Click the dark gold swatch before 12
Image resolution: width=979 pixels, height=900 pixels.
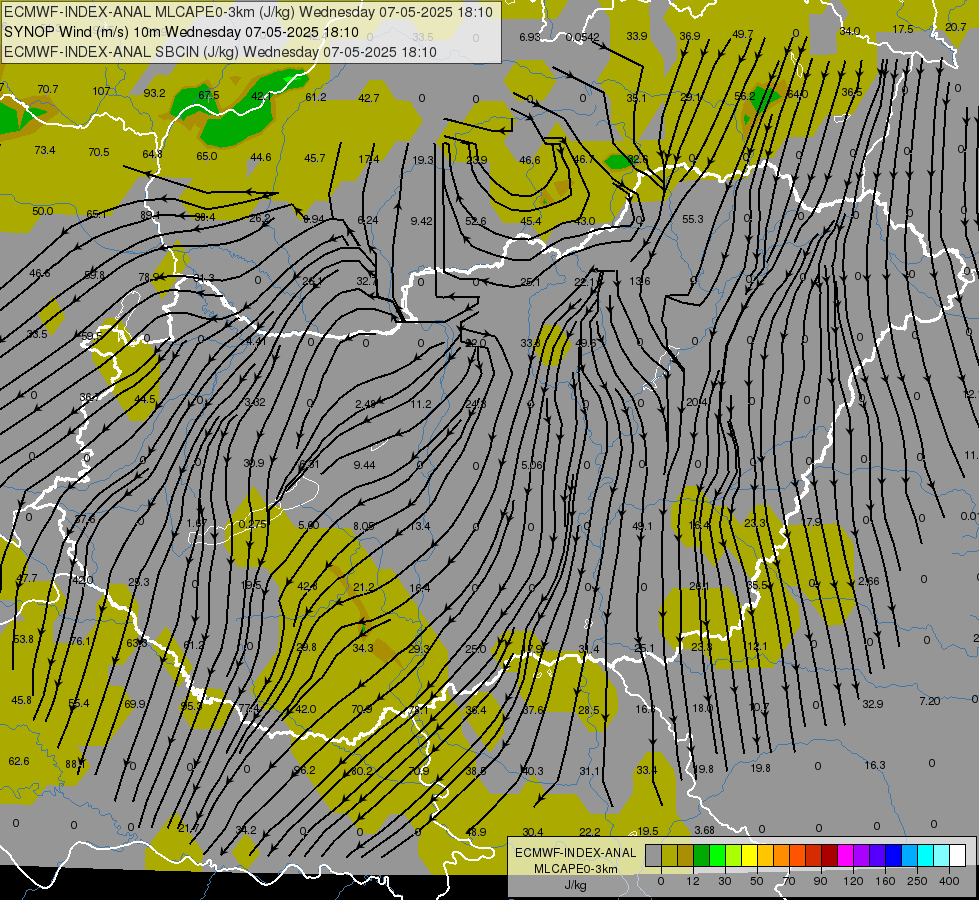point(686,855)
